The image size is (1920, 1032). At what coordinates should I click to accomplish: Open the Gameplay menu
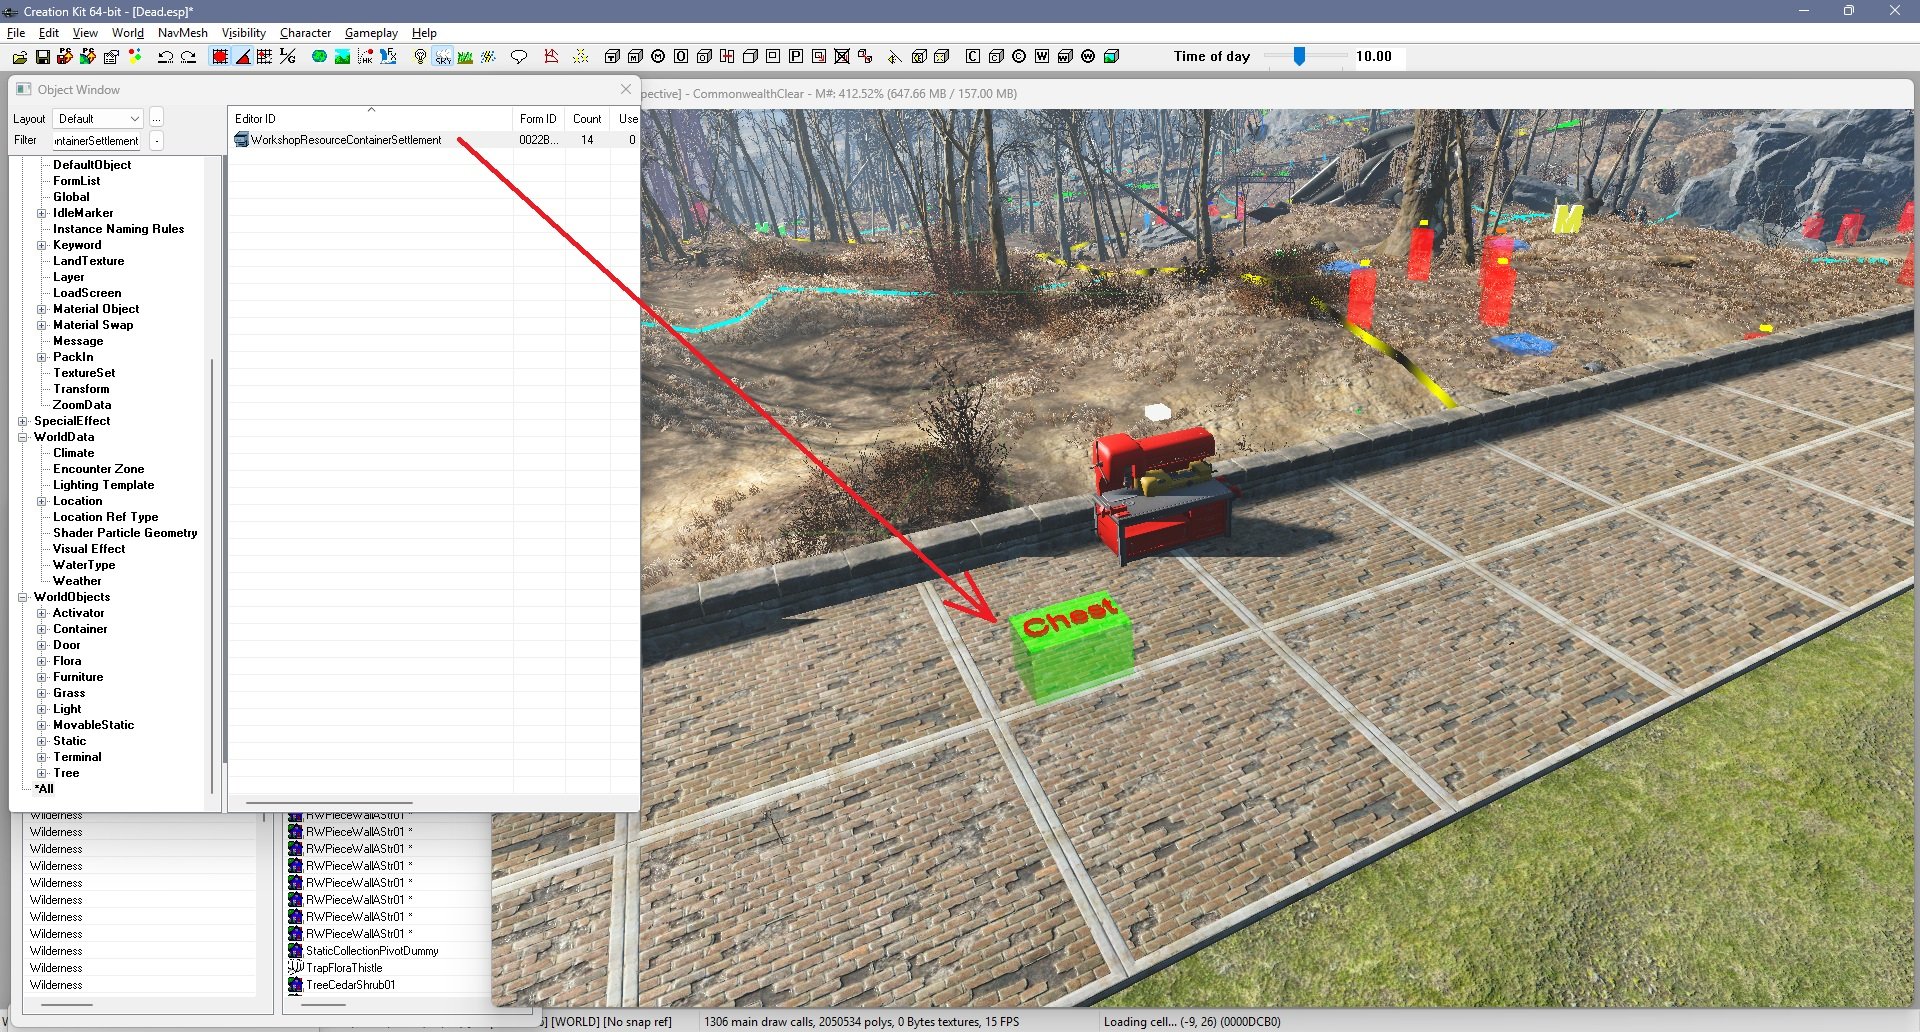tap(371, 33)
